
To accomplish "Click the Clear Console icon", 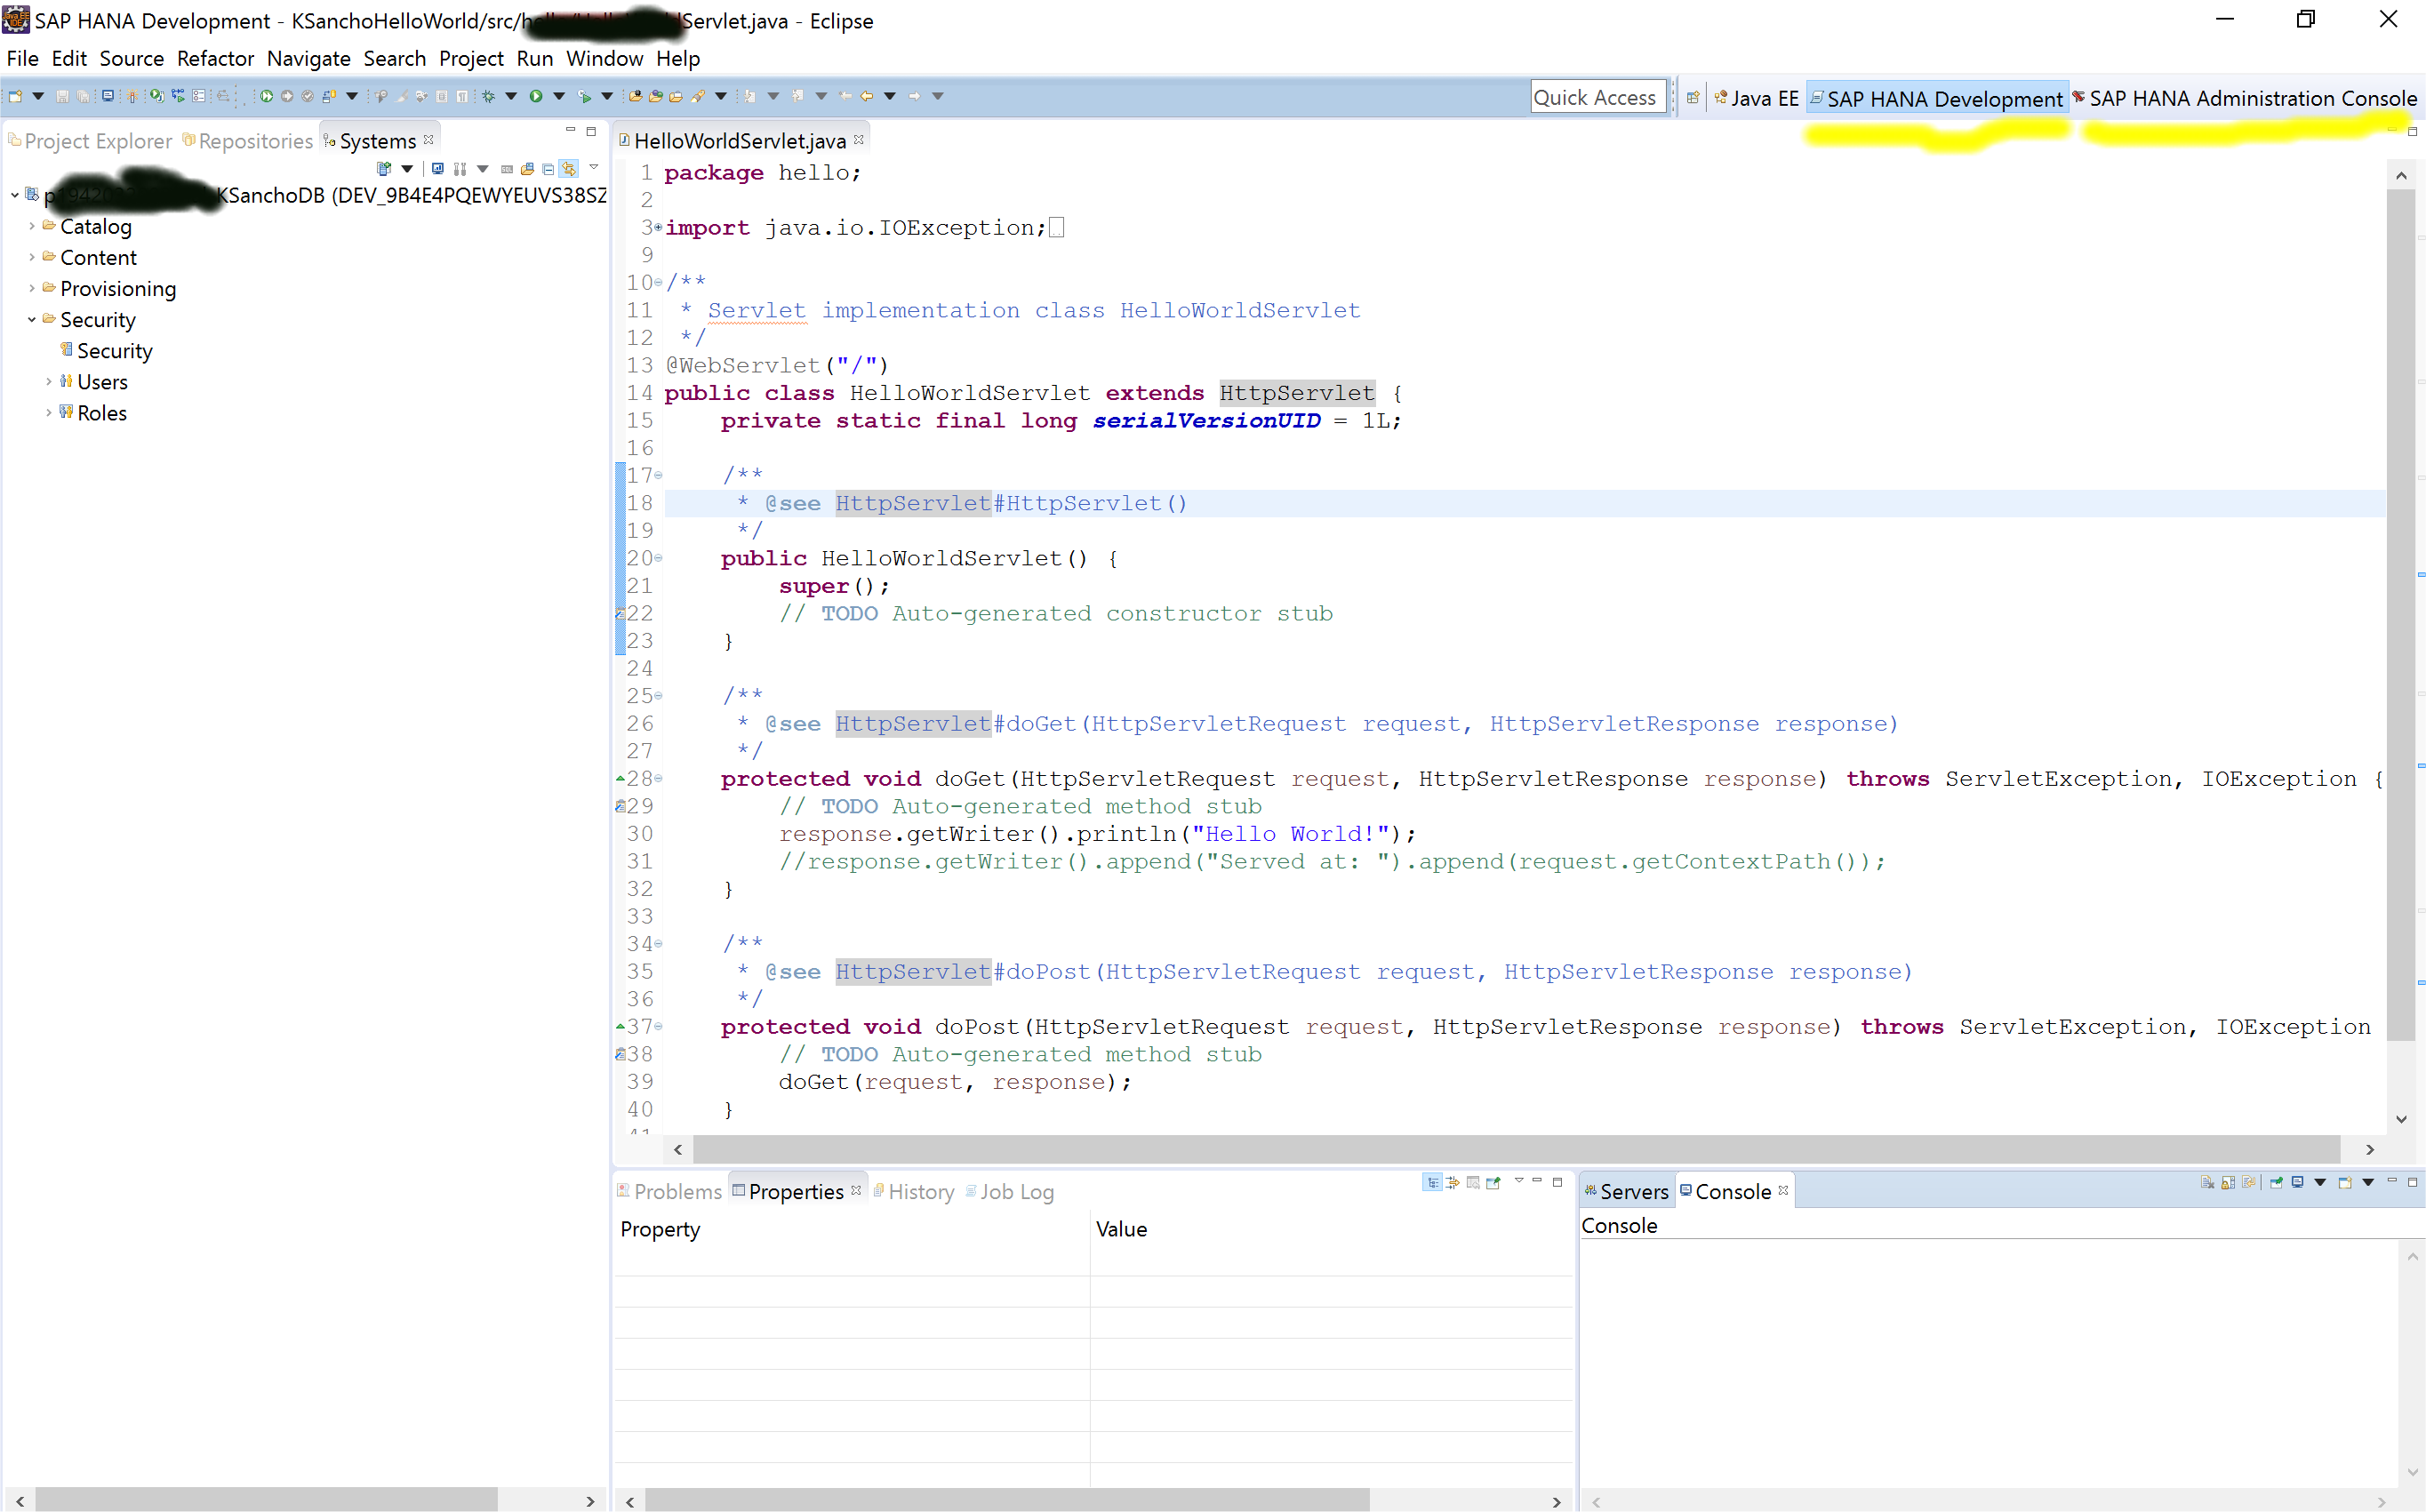I will [2207, 1182].
